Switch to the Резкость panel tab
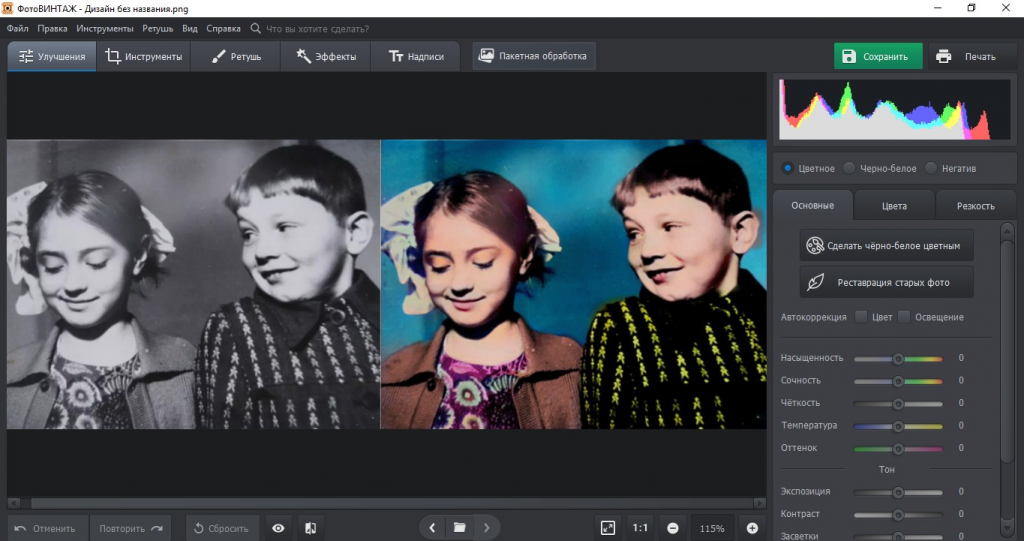1024x541 pixels. (x=975, y=206)
